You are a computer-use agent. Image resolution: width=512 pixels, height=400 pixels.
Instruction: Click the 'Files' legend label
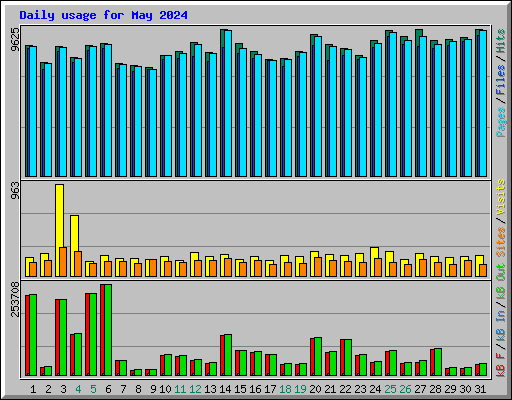pos(500,80)
